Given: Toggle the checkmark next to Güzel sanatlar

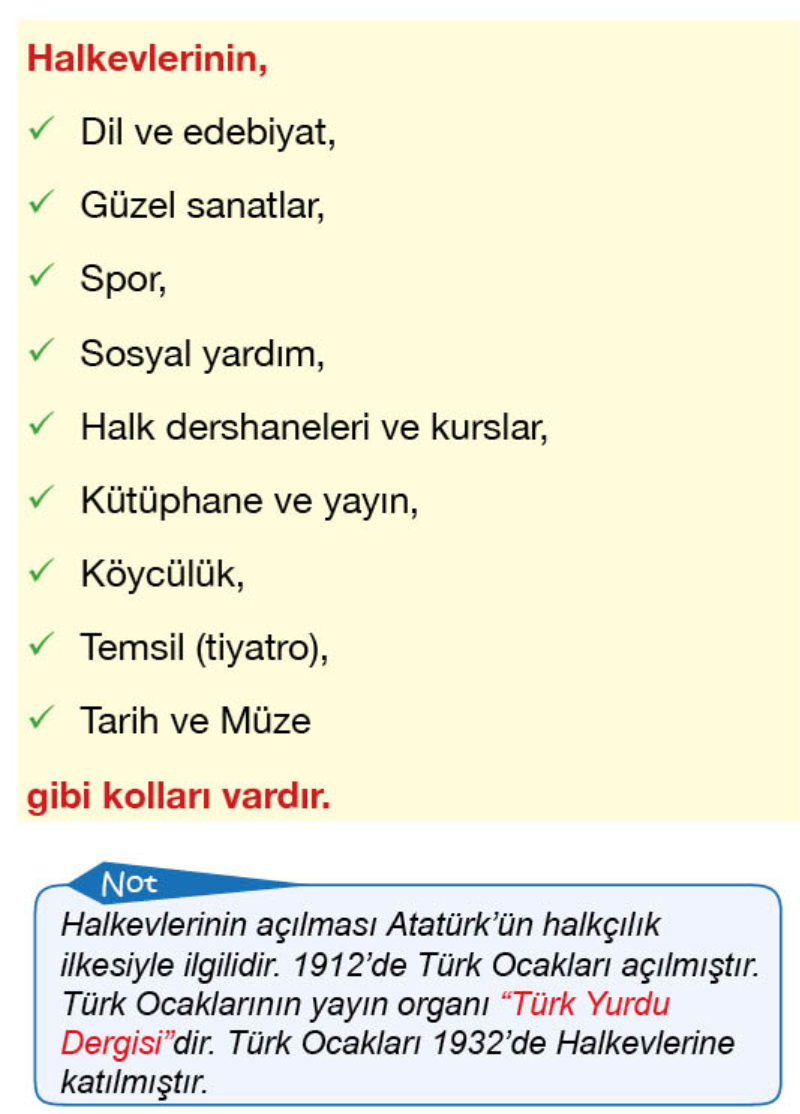Looking at the screenshot, I should pos(41,203).
